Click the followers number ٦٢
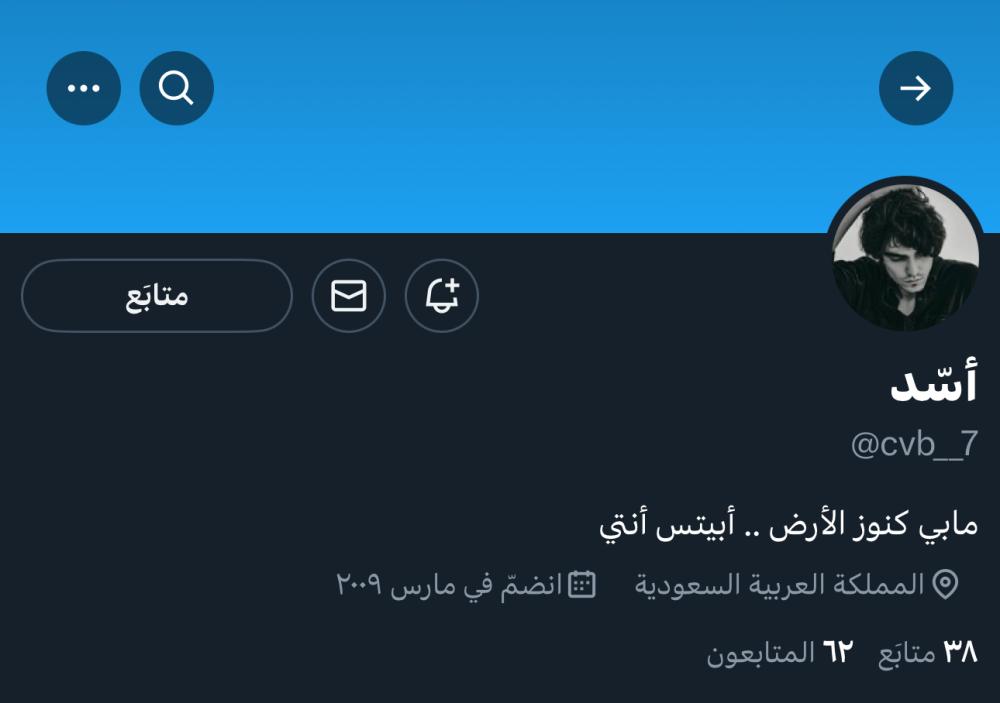This screenshot has height=703, width=1000. point(838,653)
